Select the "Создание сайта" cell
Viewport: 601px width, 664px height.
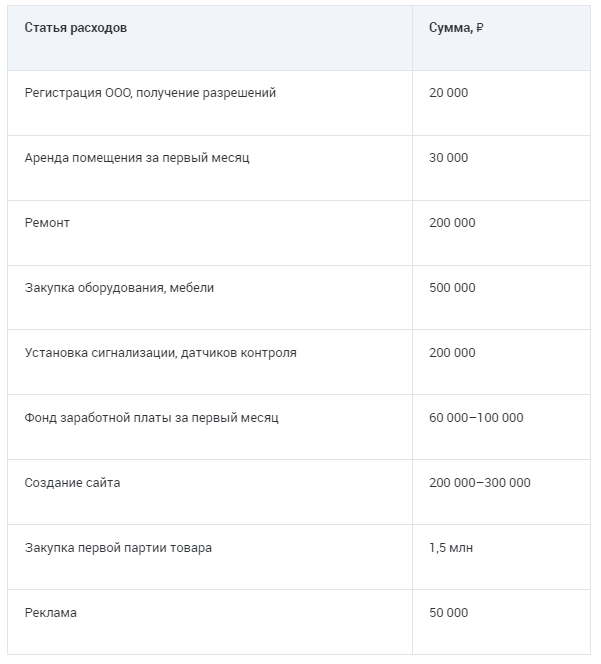[72, 483]
